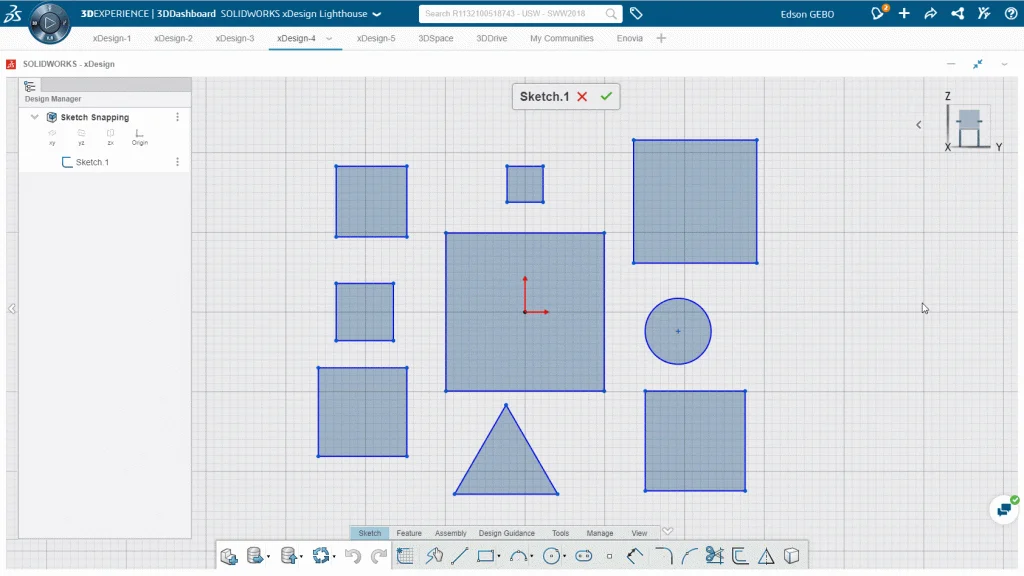Open the 3DEXPERIENCE compass
1024x576 pixels.
49,23
